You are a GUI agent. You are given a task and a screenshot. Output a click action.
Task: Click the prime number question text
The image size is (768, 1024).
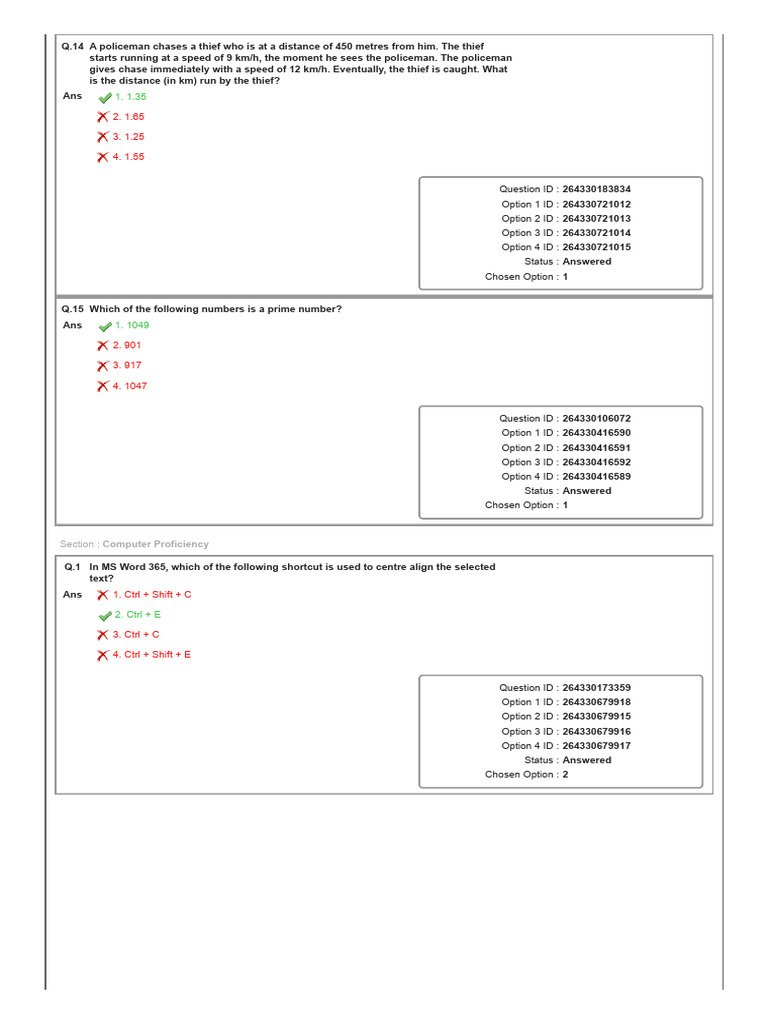pos(216,309)
